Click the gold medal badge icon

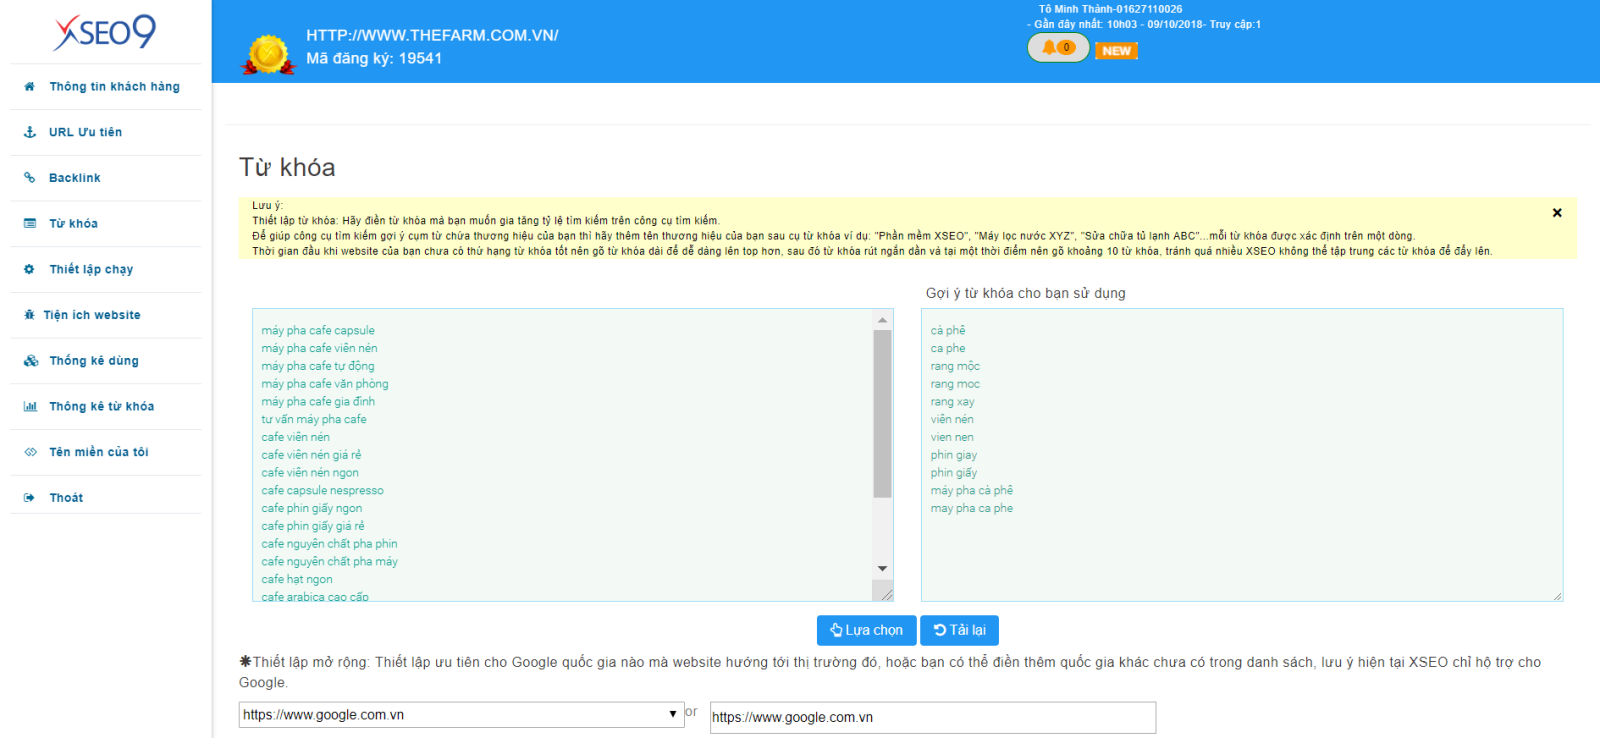[x=268, y=55]
